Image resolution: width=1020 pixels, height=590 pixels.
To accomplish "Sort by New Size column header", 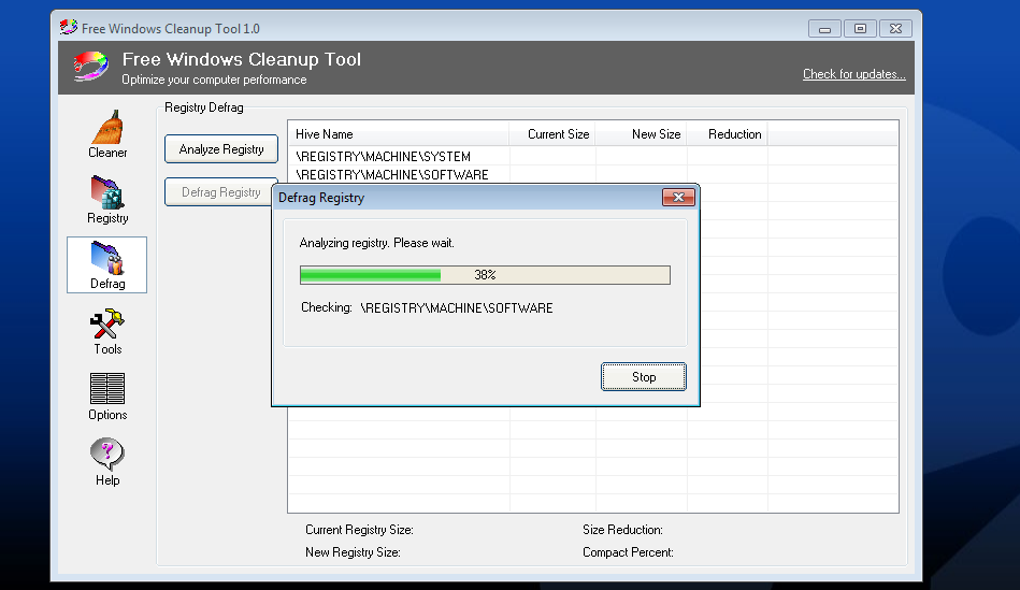I will (641, 134).
